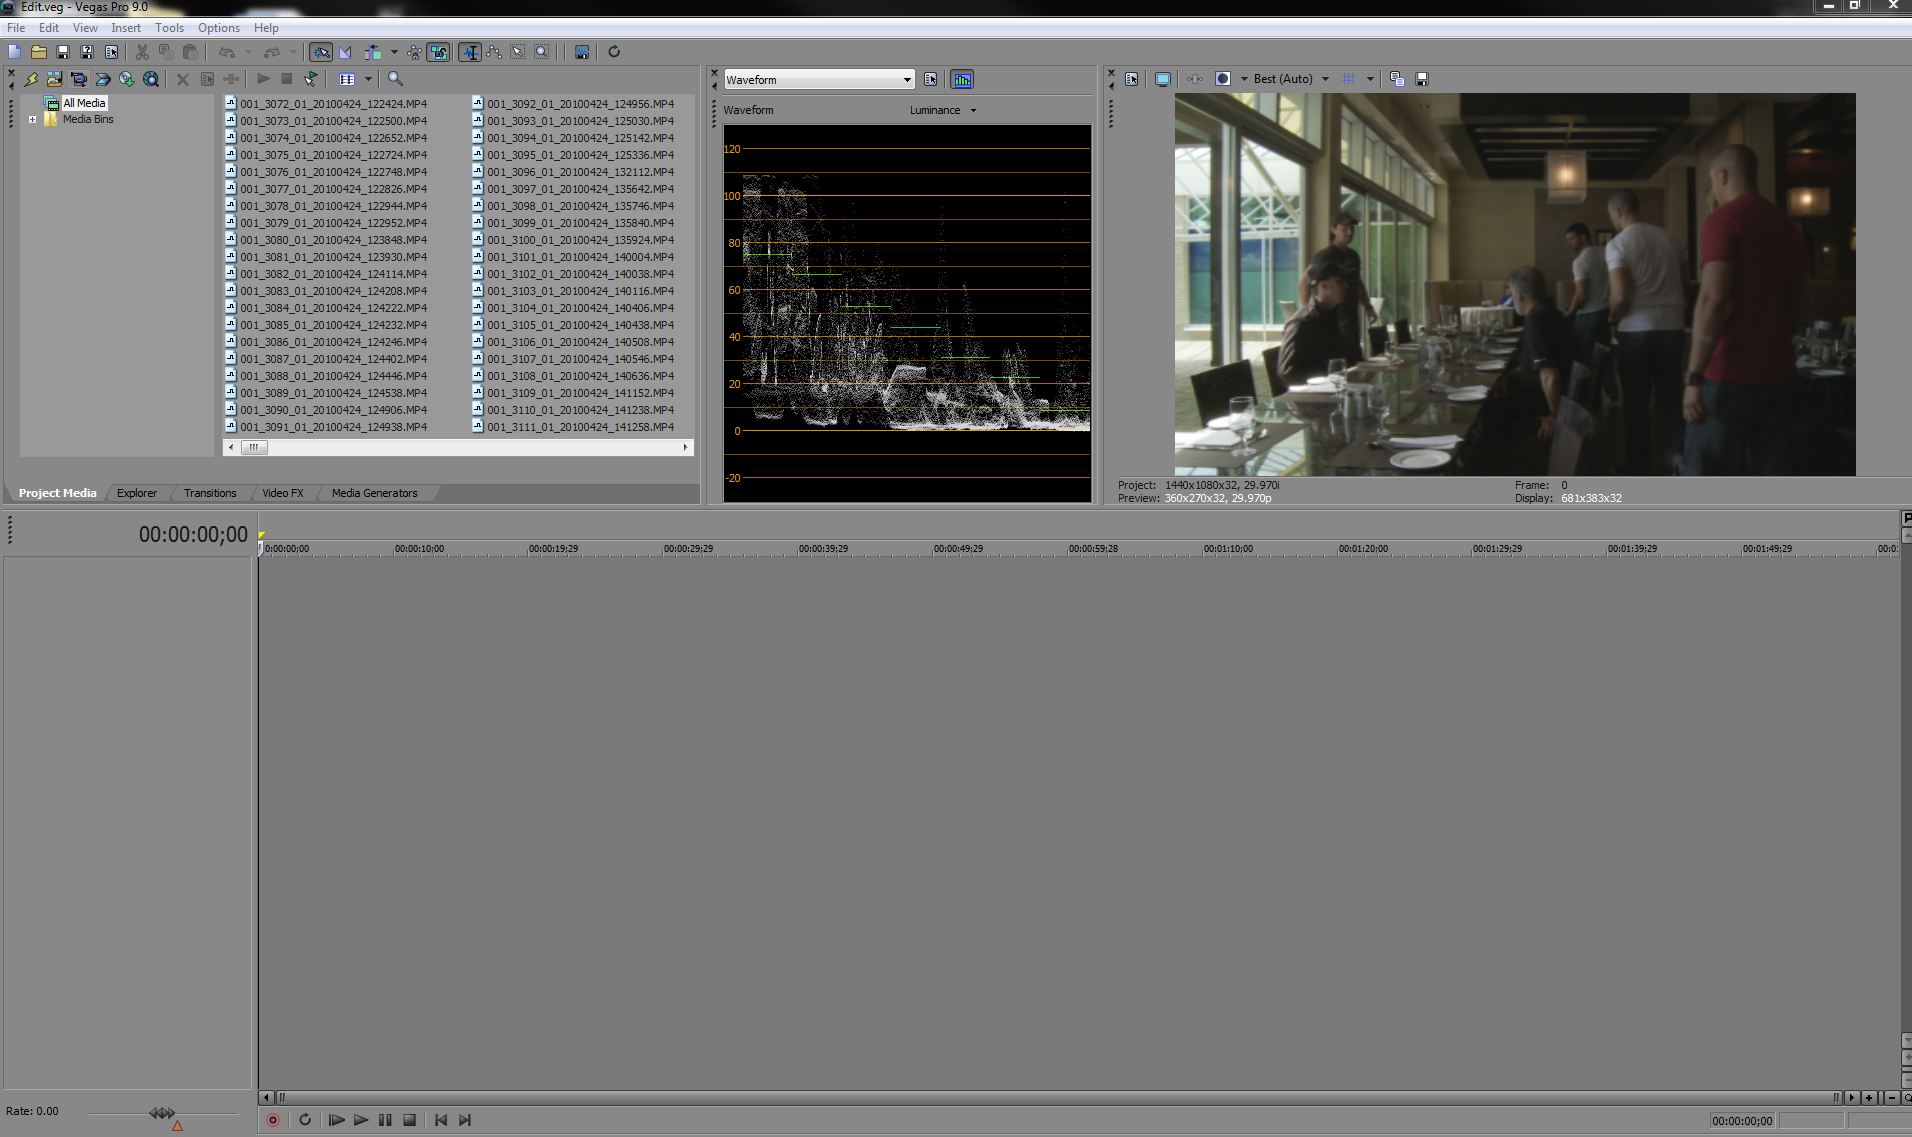Open a project with the folder icon
Image resolution: width=1912 pixels, height=1137 pixels.
[39, 52]
